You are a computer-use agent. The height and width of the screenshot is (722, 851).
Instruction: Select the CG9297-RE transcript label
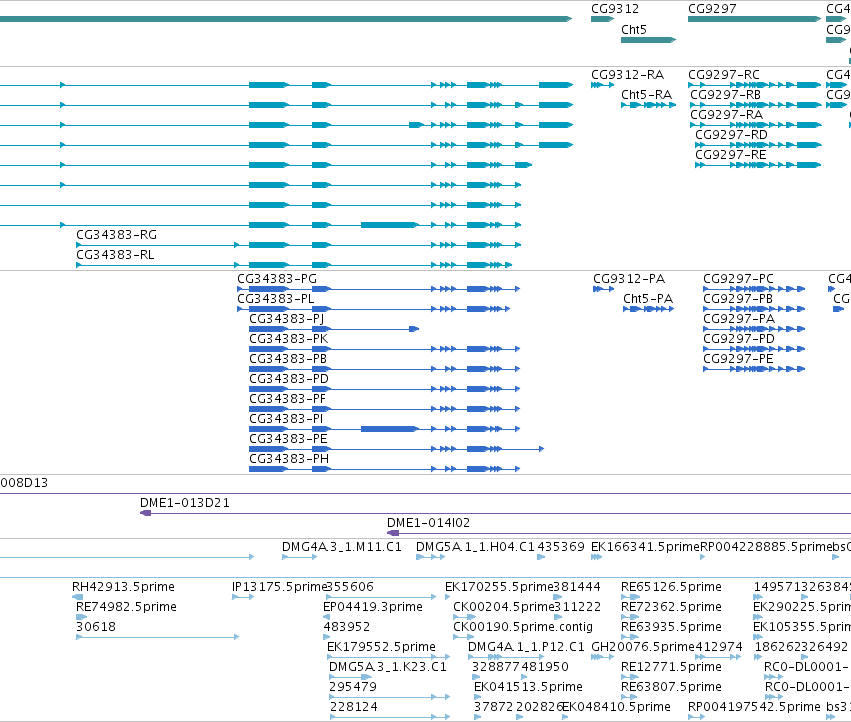click(731, 155)
